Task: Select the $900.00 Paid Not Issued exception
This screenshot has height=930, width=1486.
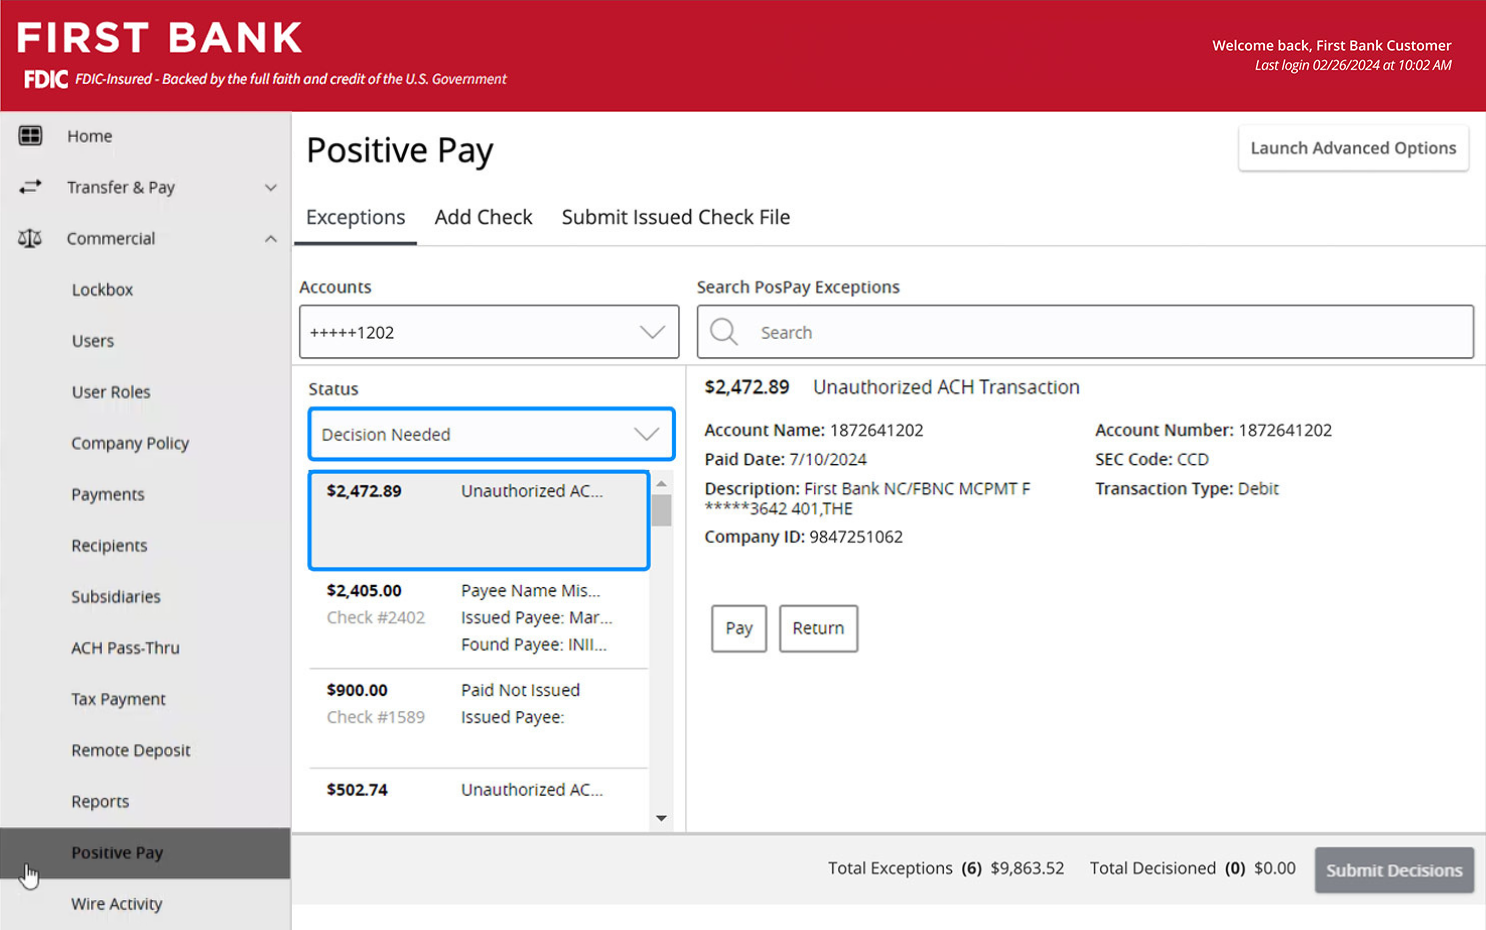Action: (x=478, y=716)
